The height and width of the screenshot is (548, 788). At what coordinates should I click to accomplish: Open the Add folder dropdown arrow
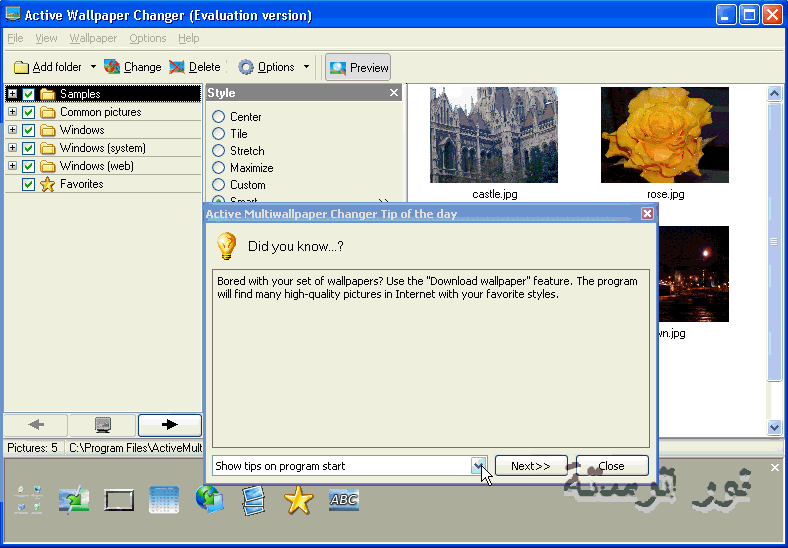[x=93, y=67]
